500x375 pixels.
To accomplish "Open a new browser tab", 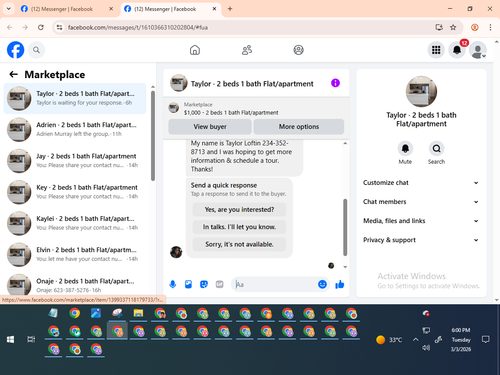I will tap(230, 9).
